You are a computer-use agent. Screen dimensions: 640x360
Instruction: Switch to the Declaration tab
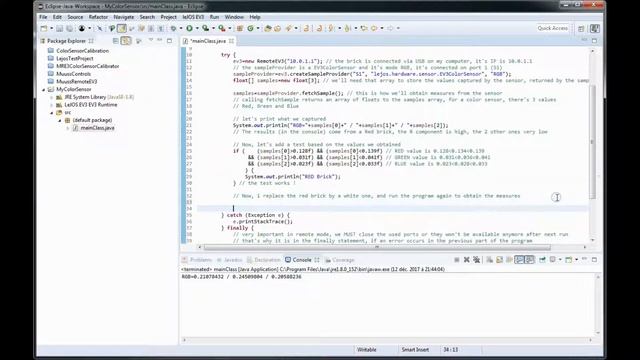pyautogui.click(x=263, y=260)
